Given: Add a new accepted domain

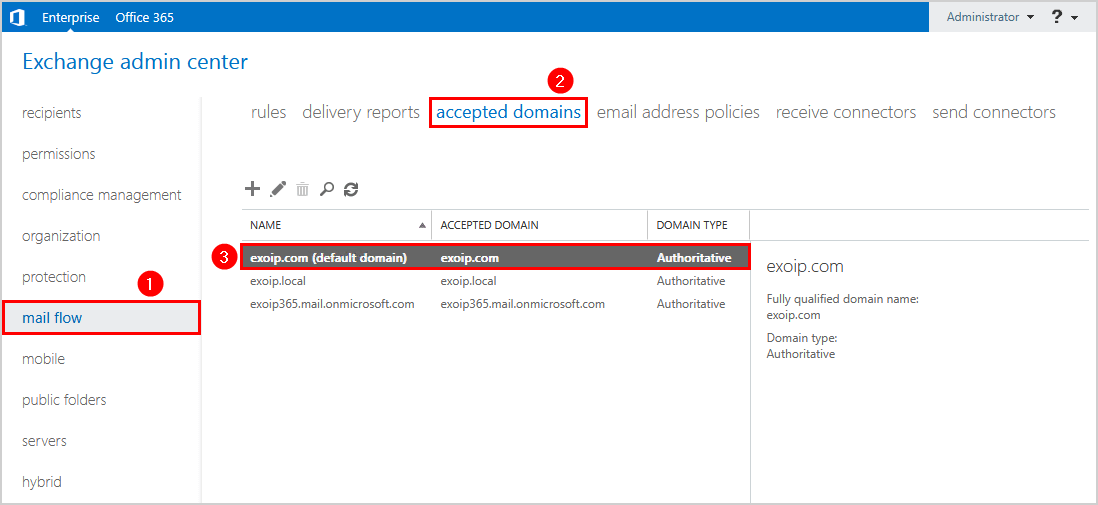Looking at the screenshot, I should (x=252, y=188).
